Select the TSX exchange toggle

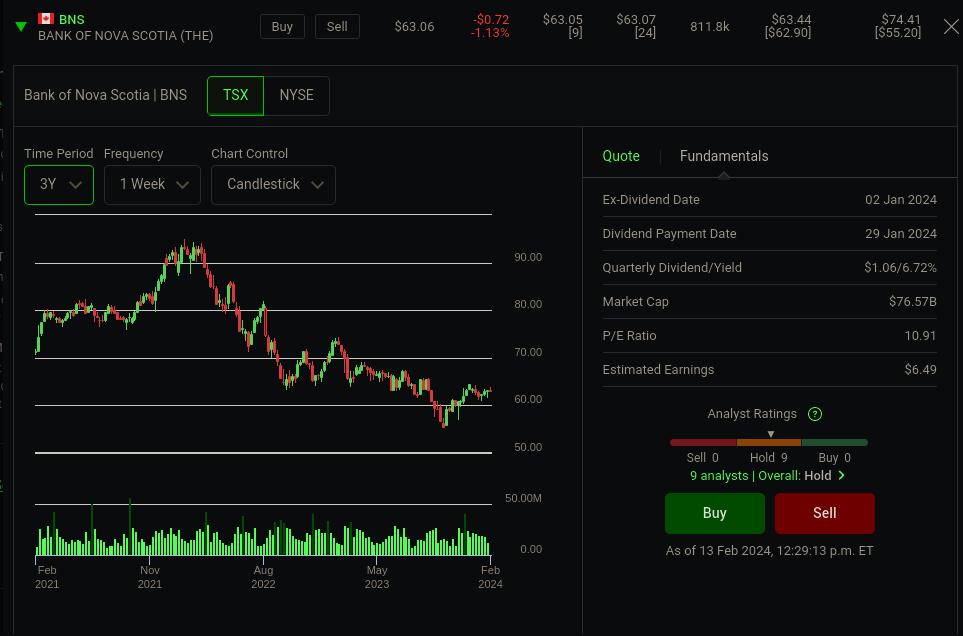pyautogui.click(x=235, y=95)
